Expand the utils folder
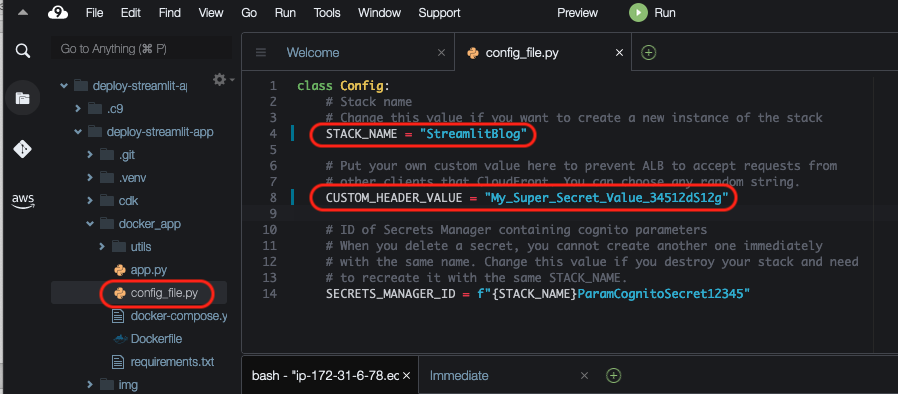 pos(102,247)
